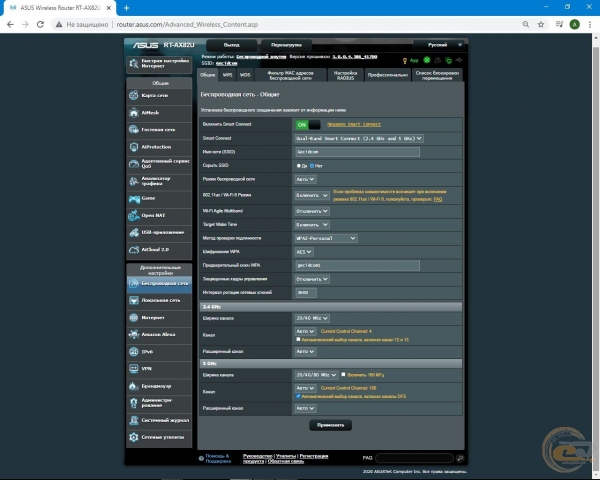Switch to Roaming block list tab
Viewport: 600px width, 480px height.
pos(437,75)
